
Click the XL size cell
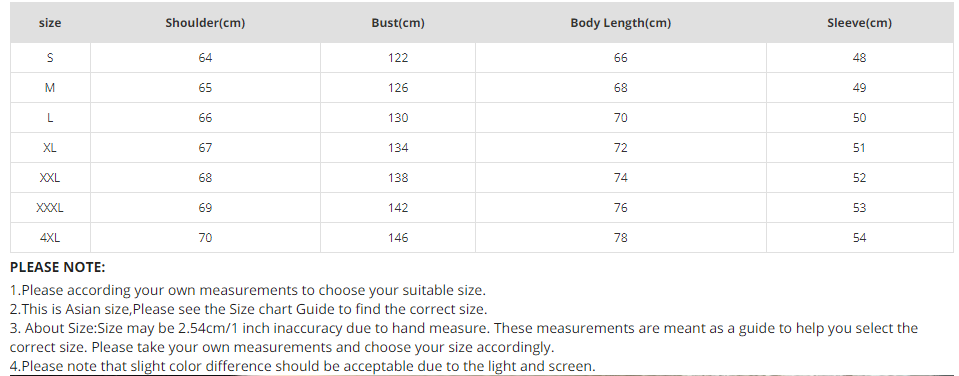tap(50, 148)
